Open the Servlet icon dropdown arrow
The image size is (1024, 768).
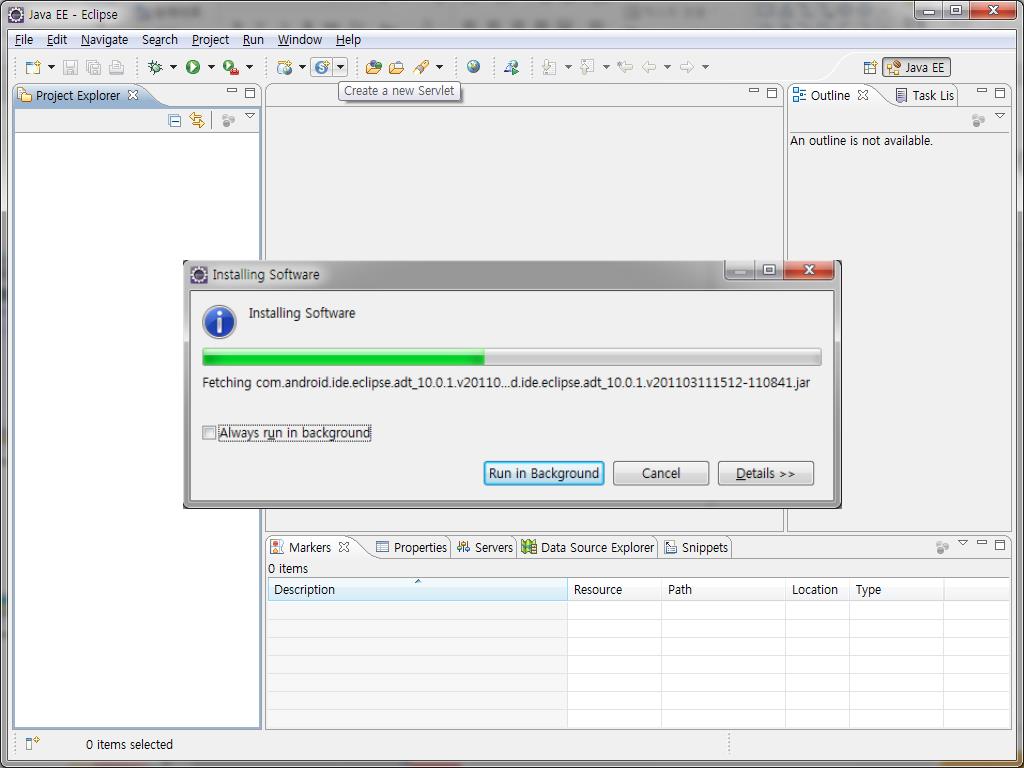click(x=340, y=67)
